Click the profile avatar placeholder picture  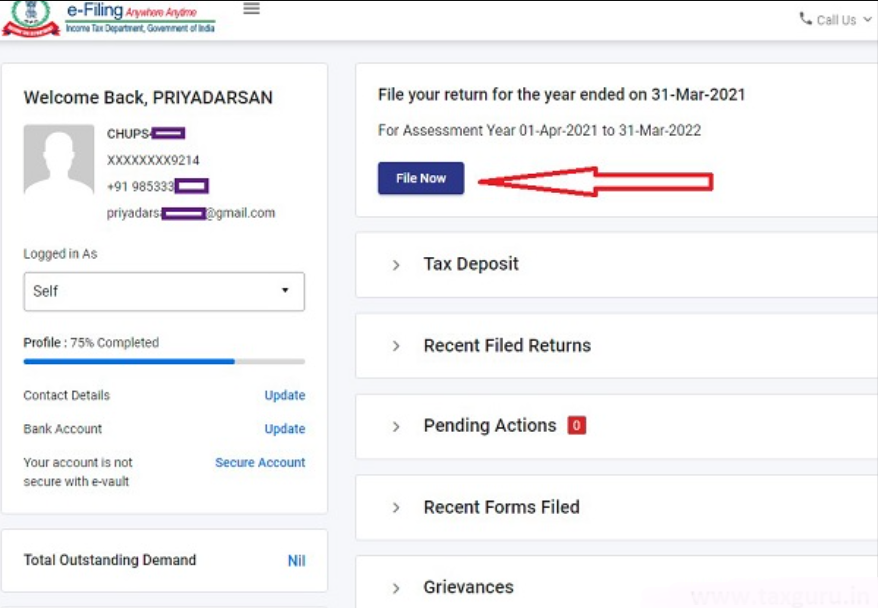pyautogui.click(x=59, y=160)
